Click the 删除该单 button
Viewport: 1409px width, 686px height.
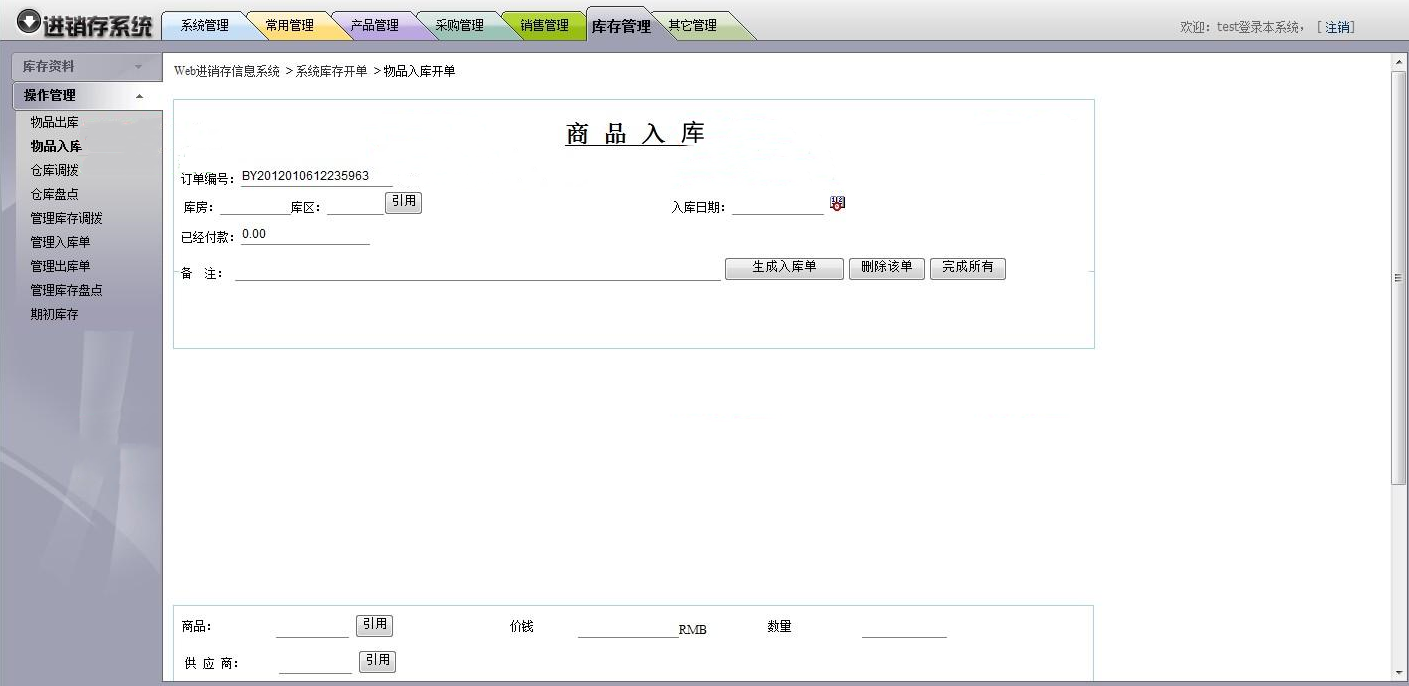[x=886, y=268]
